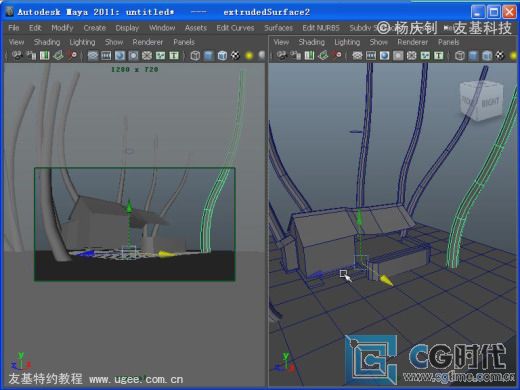Click Bookmarks icon in left panel toolbar
The image size is (520, 390).
[45, 55]
